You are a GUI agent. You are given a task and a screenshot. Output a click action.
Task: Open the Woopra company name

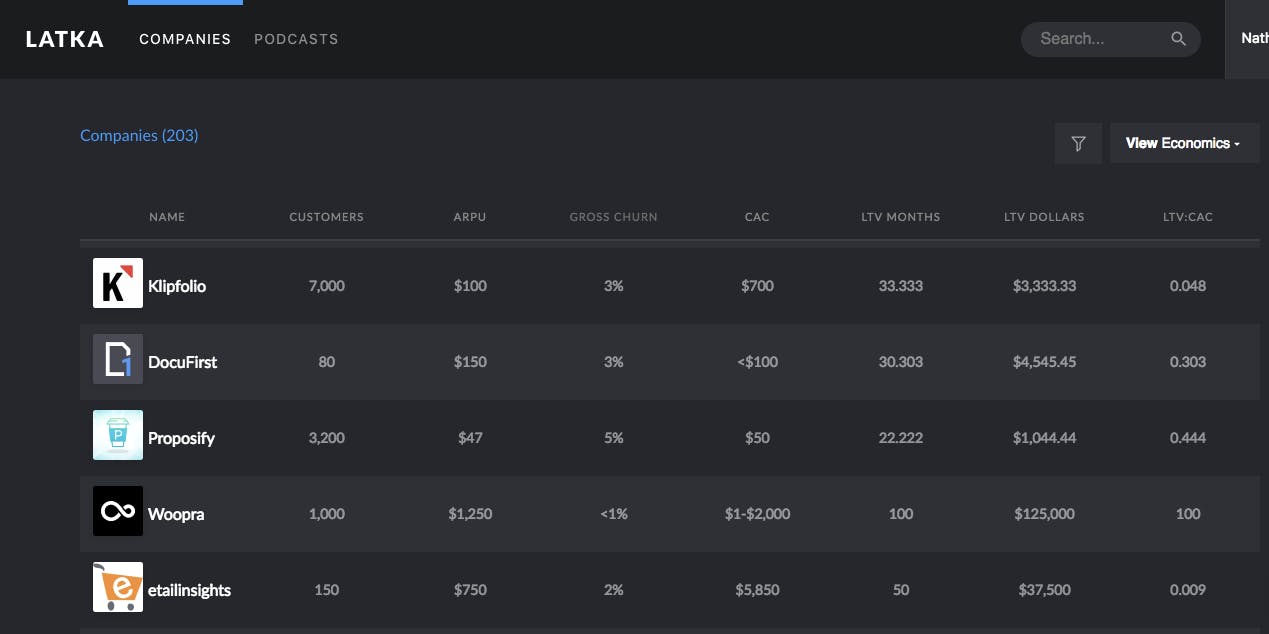coord(176,514)
